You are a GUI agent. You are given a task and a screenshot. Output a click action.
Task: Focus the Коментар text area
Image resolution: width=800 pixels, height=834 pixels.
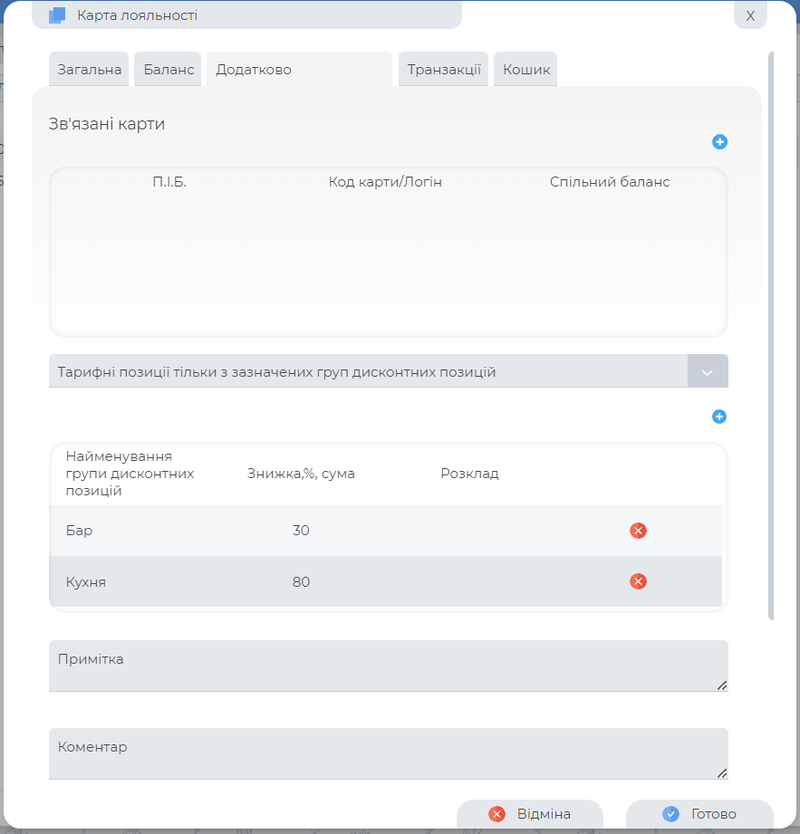[388, 753]
